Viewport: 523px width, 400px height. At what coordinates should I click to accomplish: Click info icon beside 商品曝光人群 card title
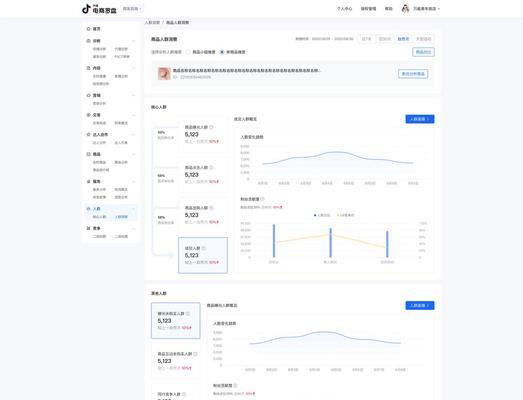[x=211, y=127]
